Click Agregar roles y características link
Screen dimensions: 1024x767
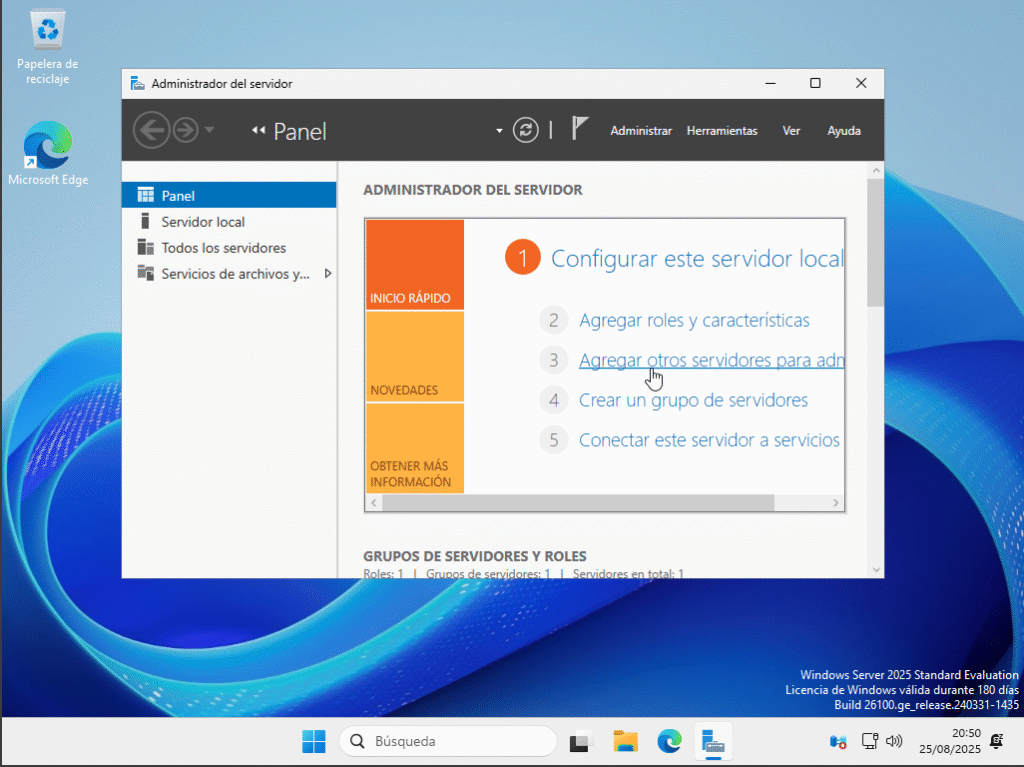coord(694,320)
